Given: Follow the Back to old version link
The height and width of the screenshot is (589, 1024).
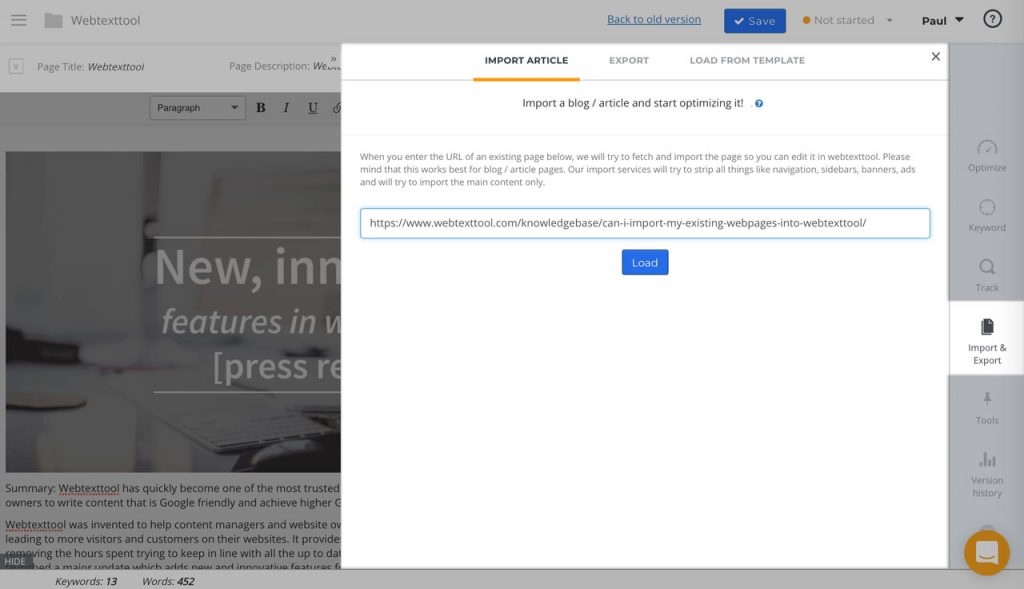Looking at the screenshot, I should (654, 20).
